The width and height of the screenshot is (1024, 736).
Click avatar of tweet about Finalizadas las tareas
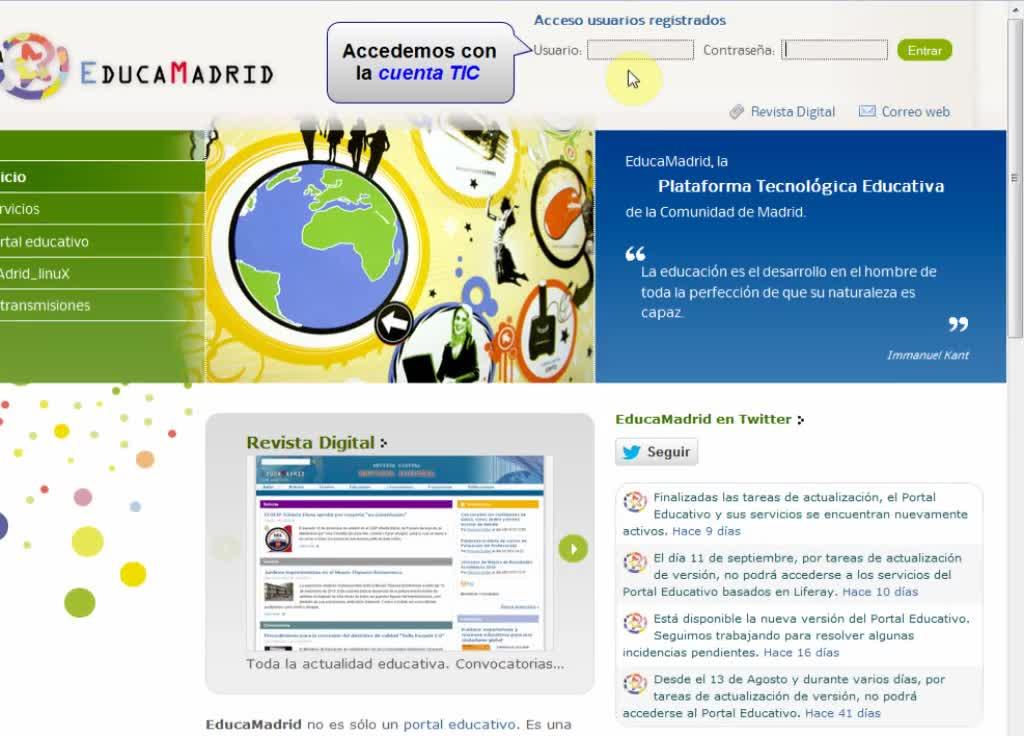(x=635, y=502)
